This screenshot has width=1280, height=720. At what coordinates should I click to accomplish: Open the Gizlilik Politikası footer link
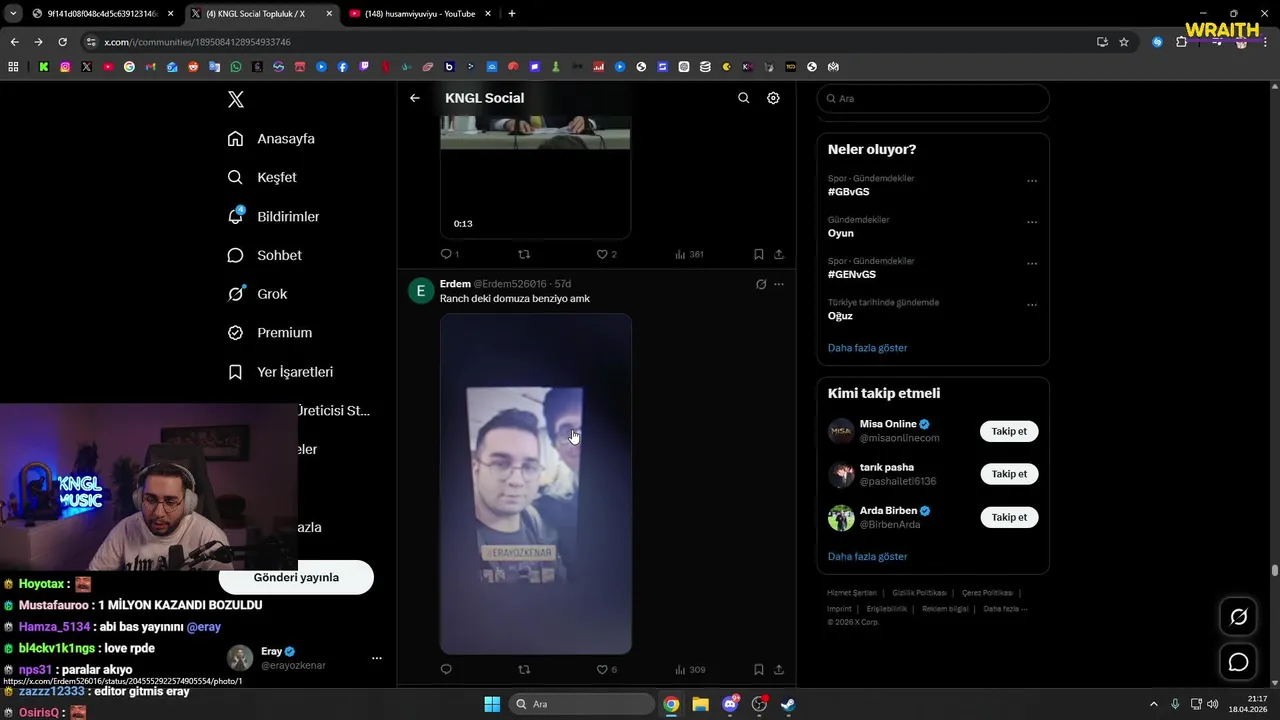(x=919, y=593)
